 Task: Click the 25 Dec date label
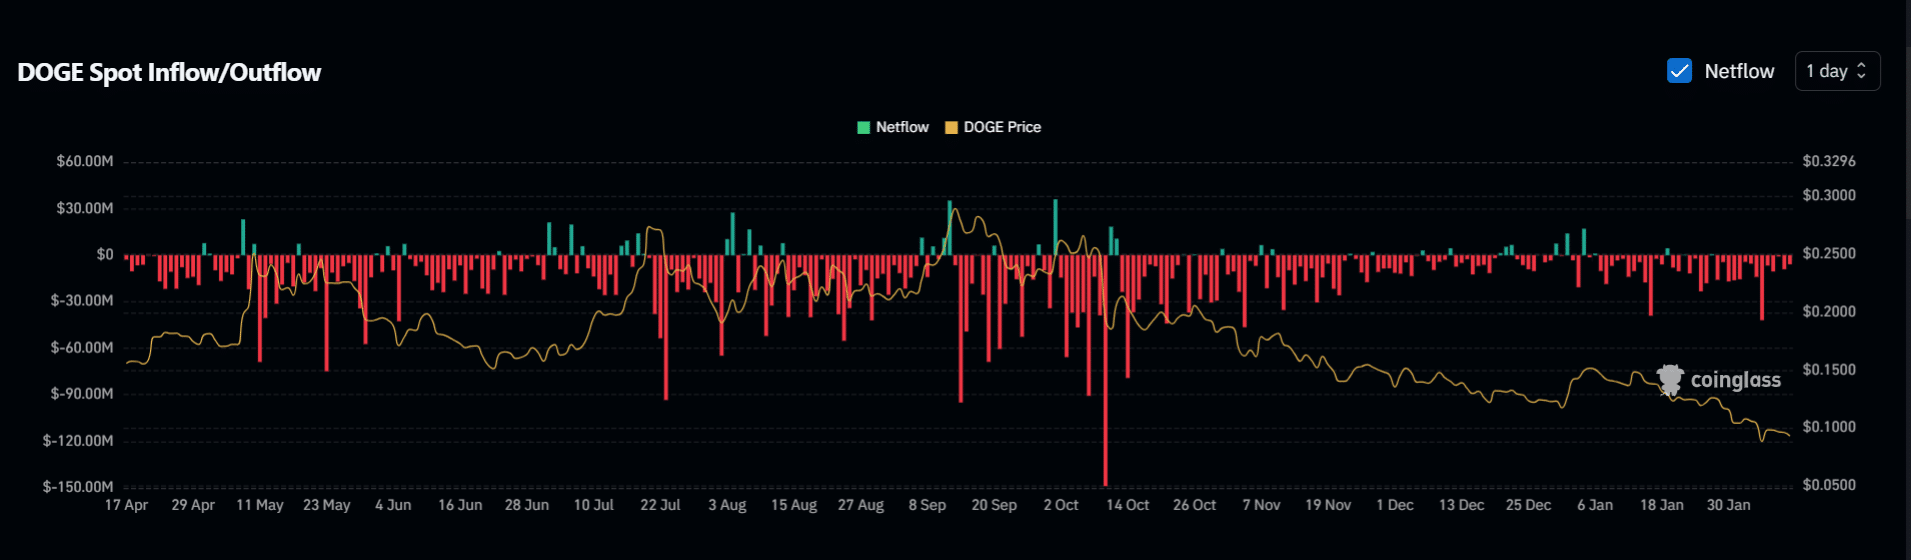[x=1528, y=505]
